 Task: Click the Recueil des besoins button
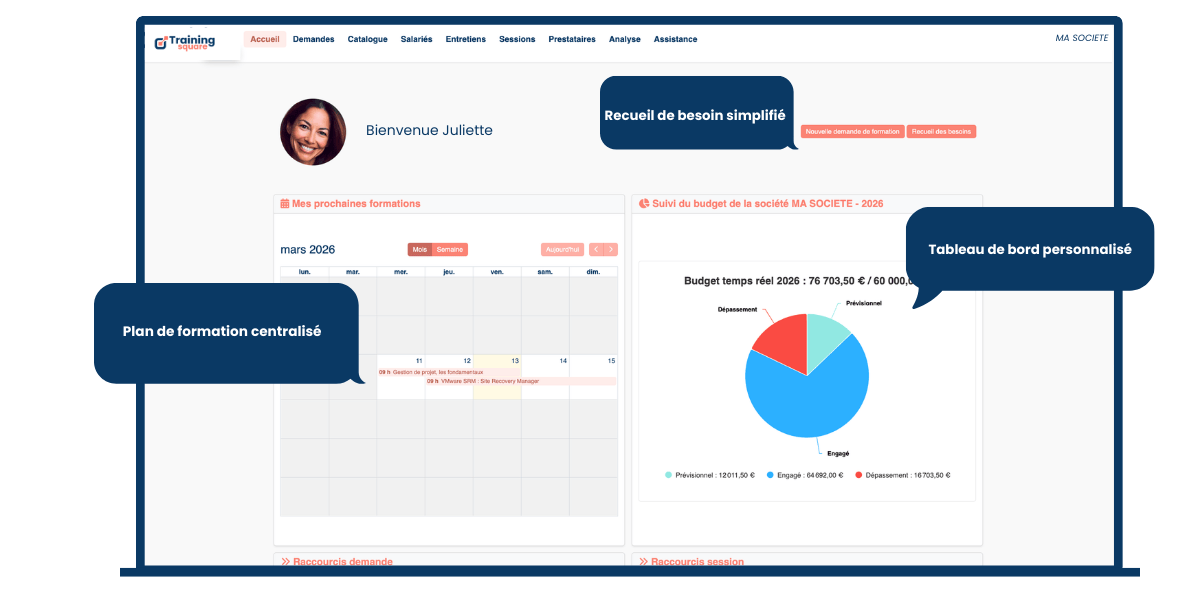pyautogui.click(x=941, y=132)
